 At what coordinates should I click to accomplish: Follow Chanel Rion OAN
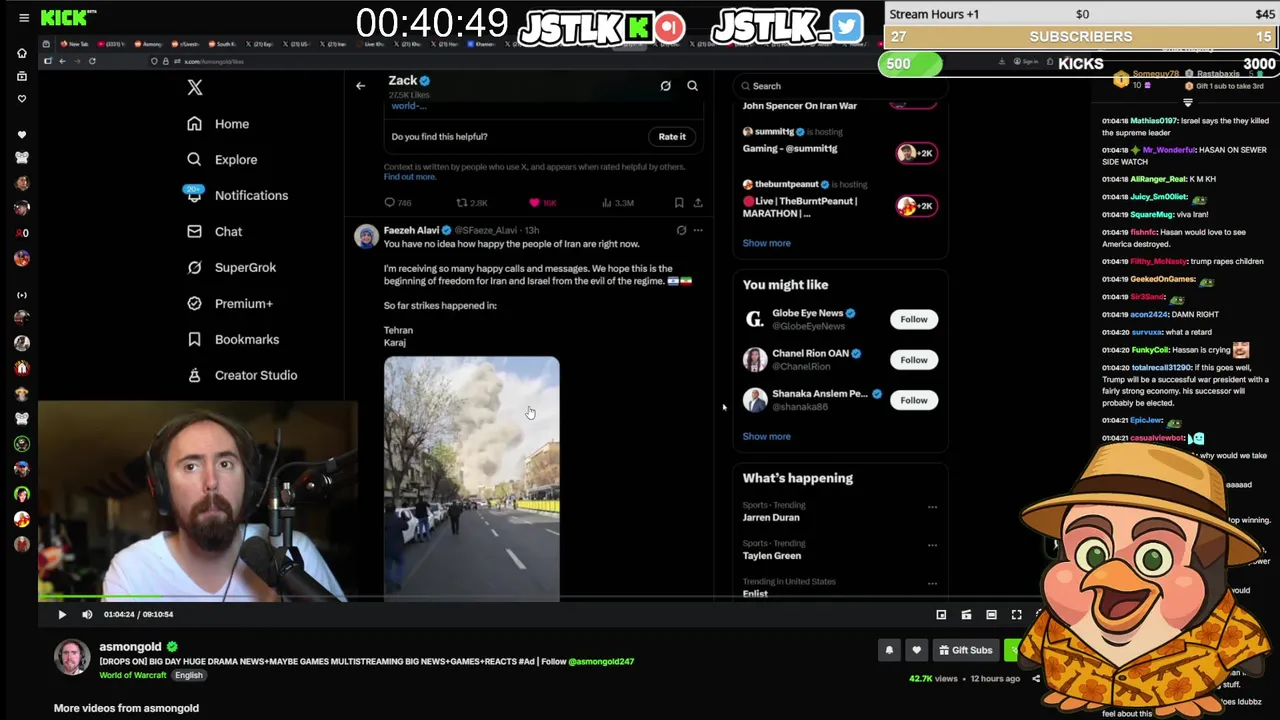(x=913, y=360)
